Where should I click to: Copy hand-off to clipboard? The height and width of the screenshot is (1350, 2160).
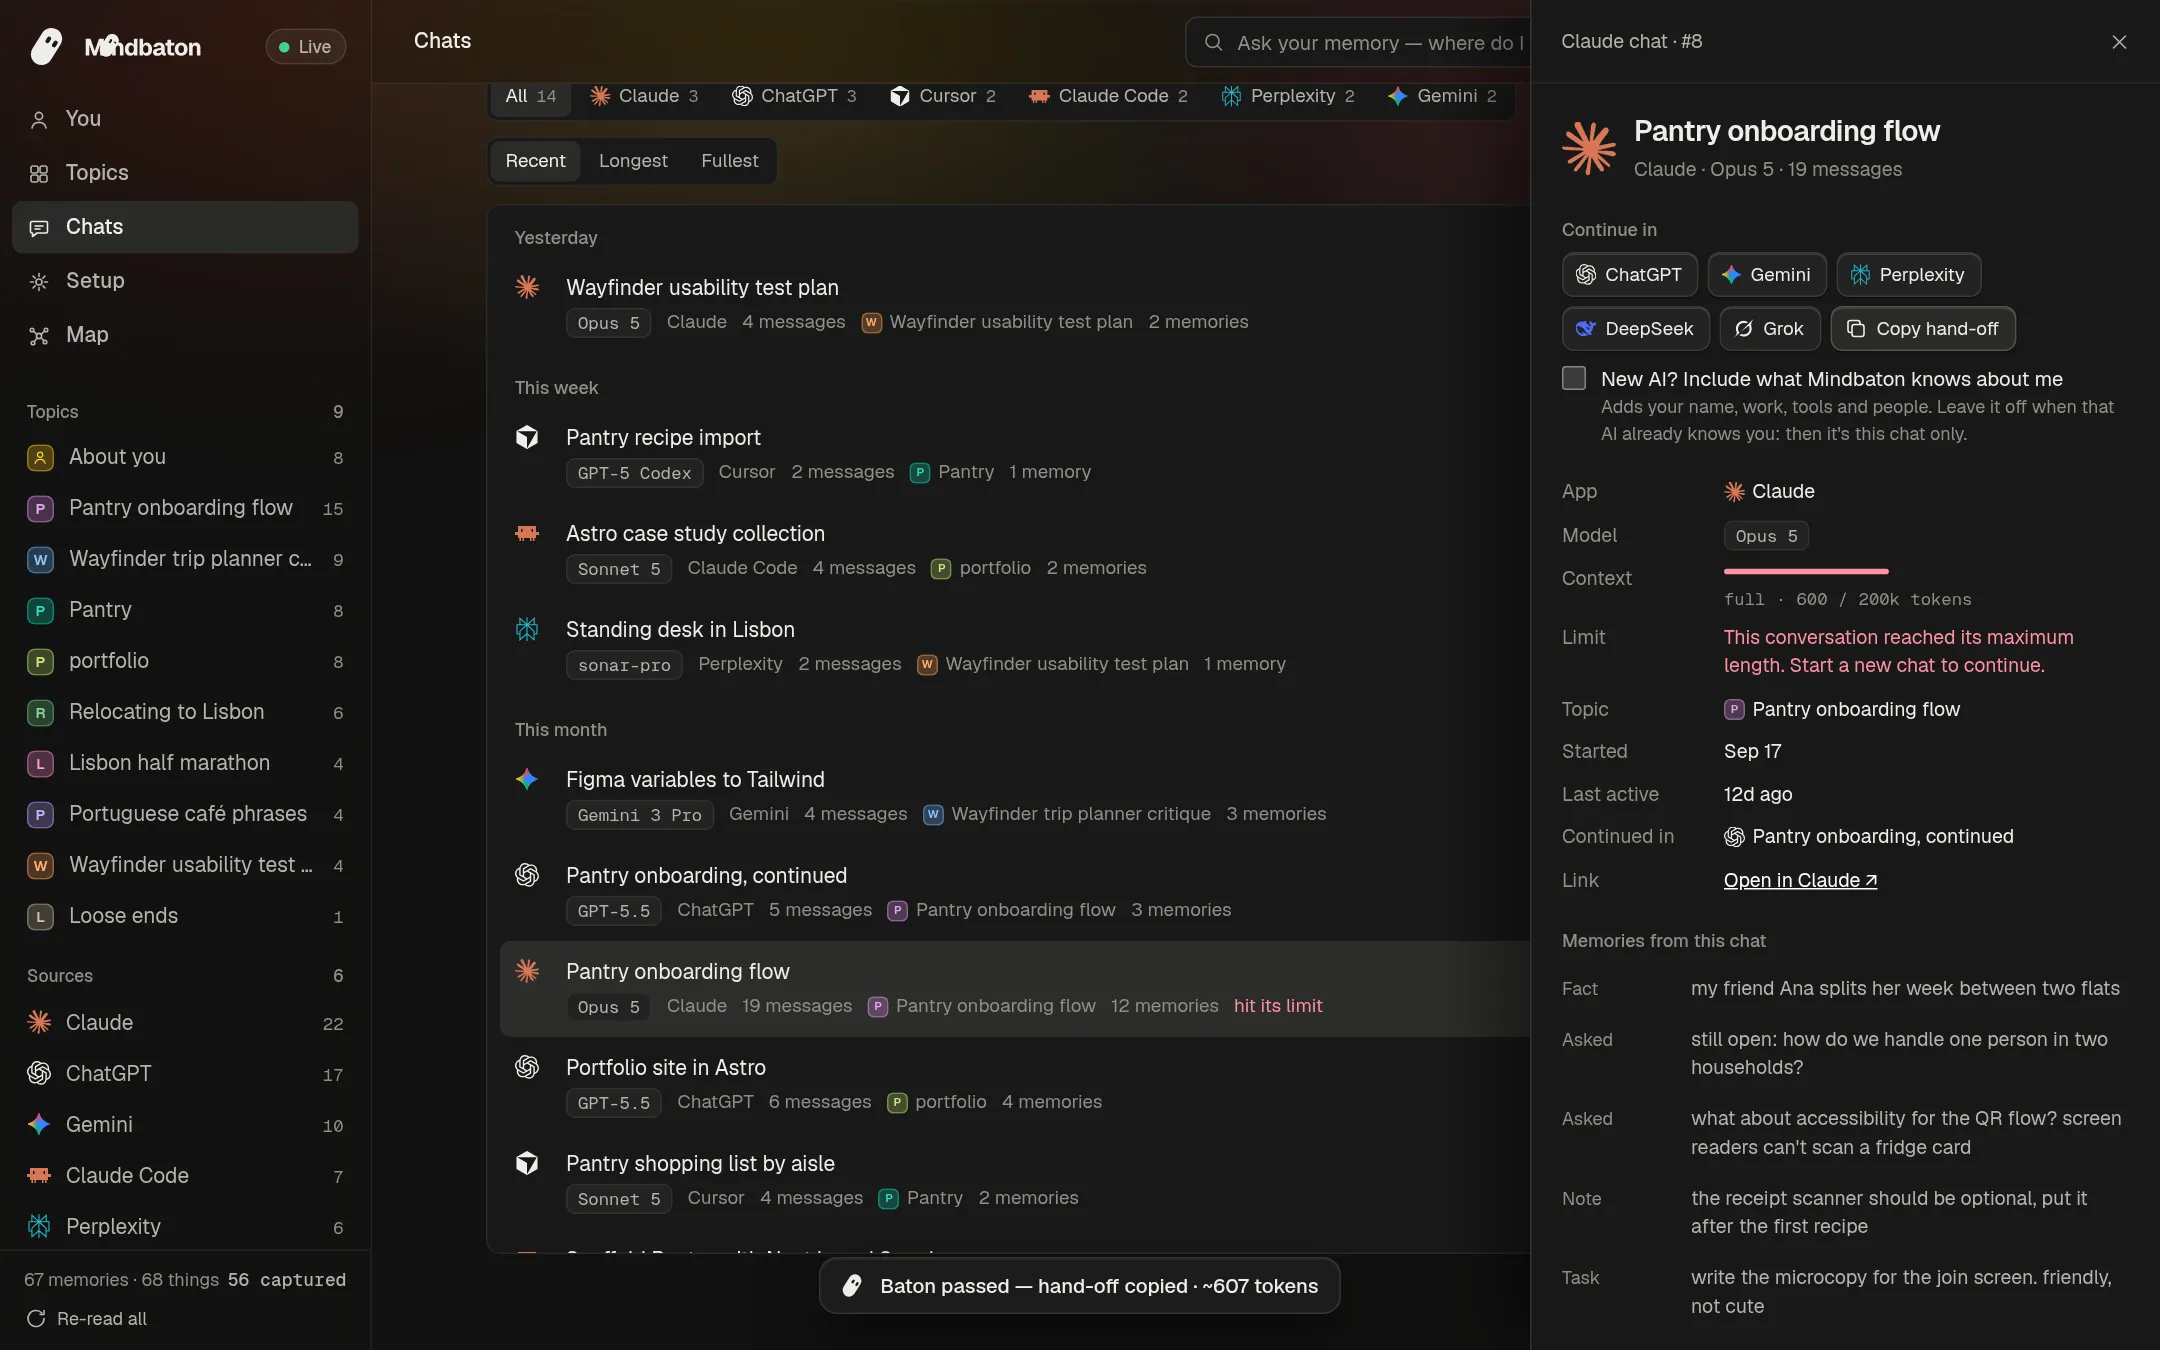1922,328
